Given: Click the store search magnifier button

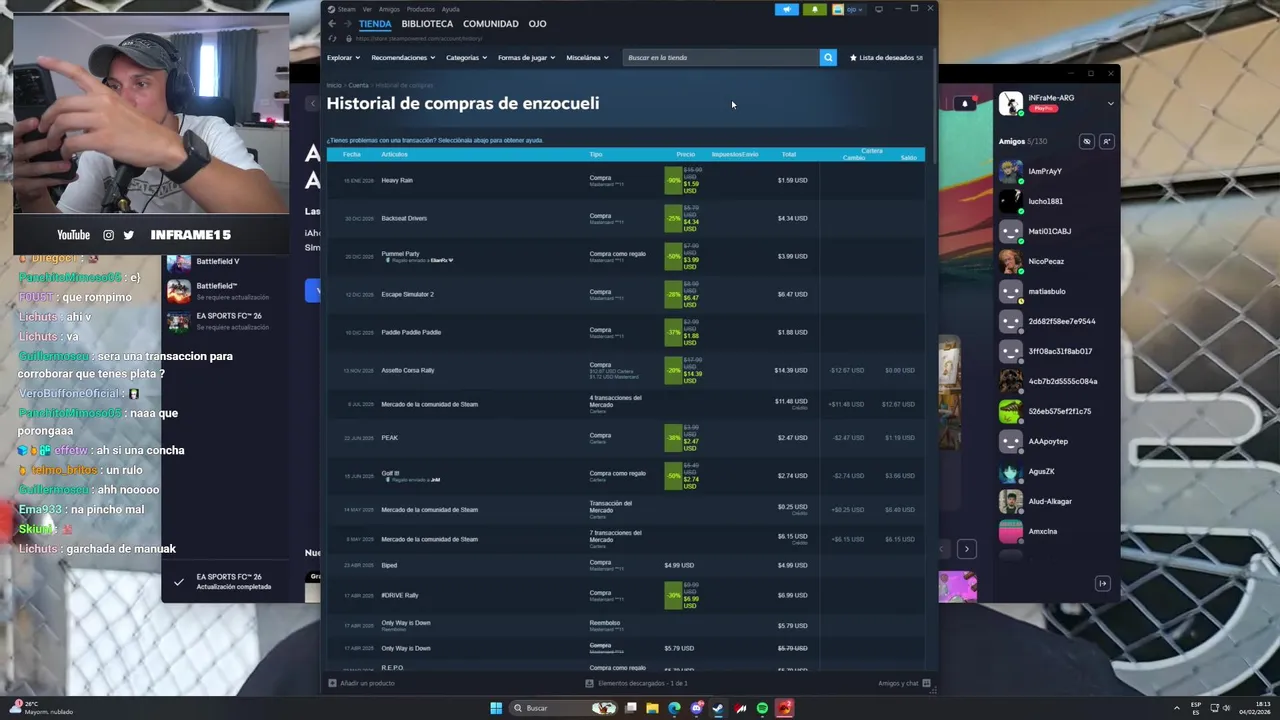Looking at the screenshot, I should (x=828, y=58).
